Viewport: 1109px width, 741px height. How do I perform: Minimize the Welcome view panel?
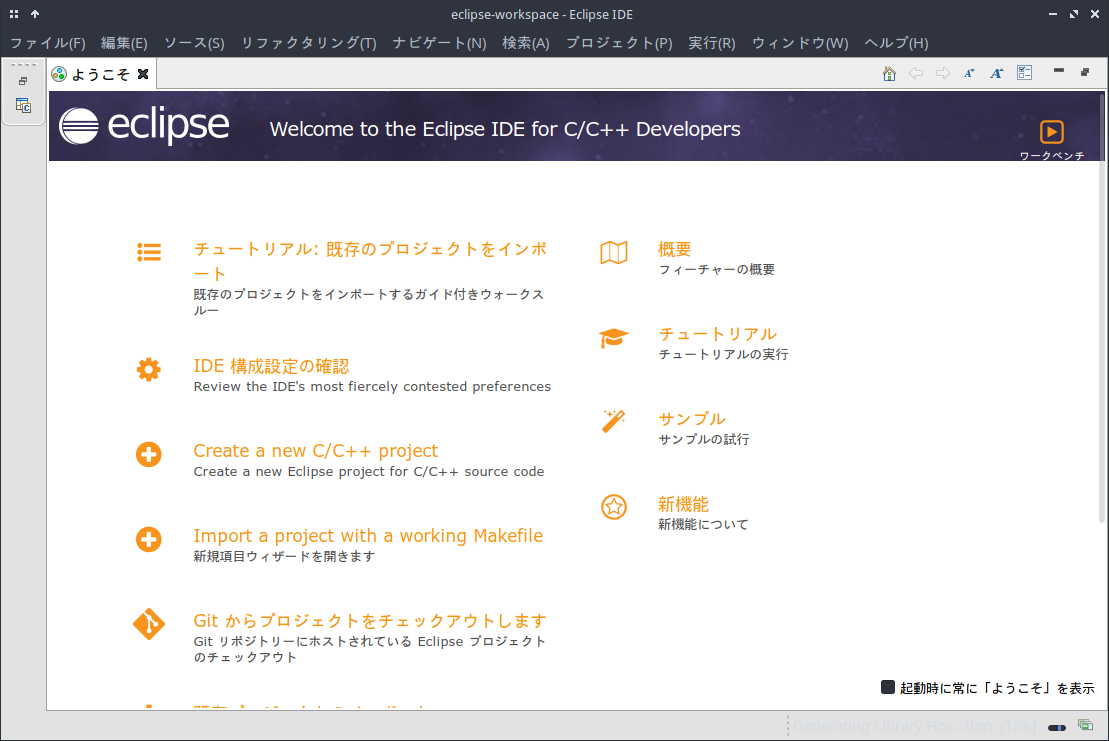(1059, 71)
